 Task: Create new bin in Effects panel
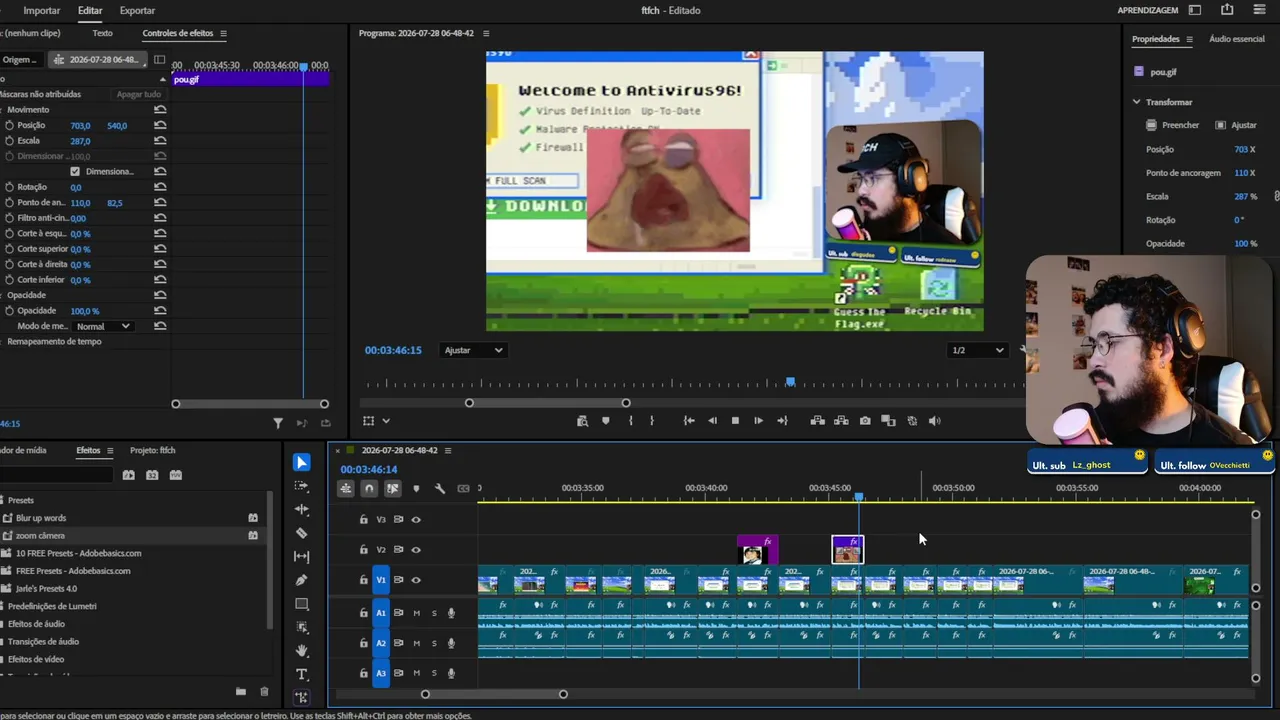[x=241, y=691]
